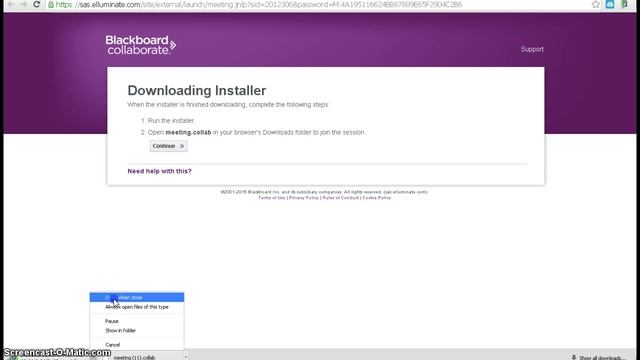This screenshot has width=640, height=360.
Task: Go back with the browser back arrow
Action: (11, 4)
